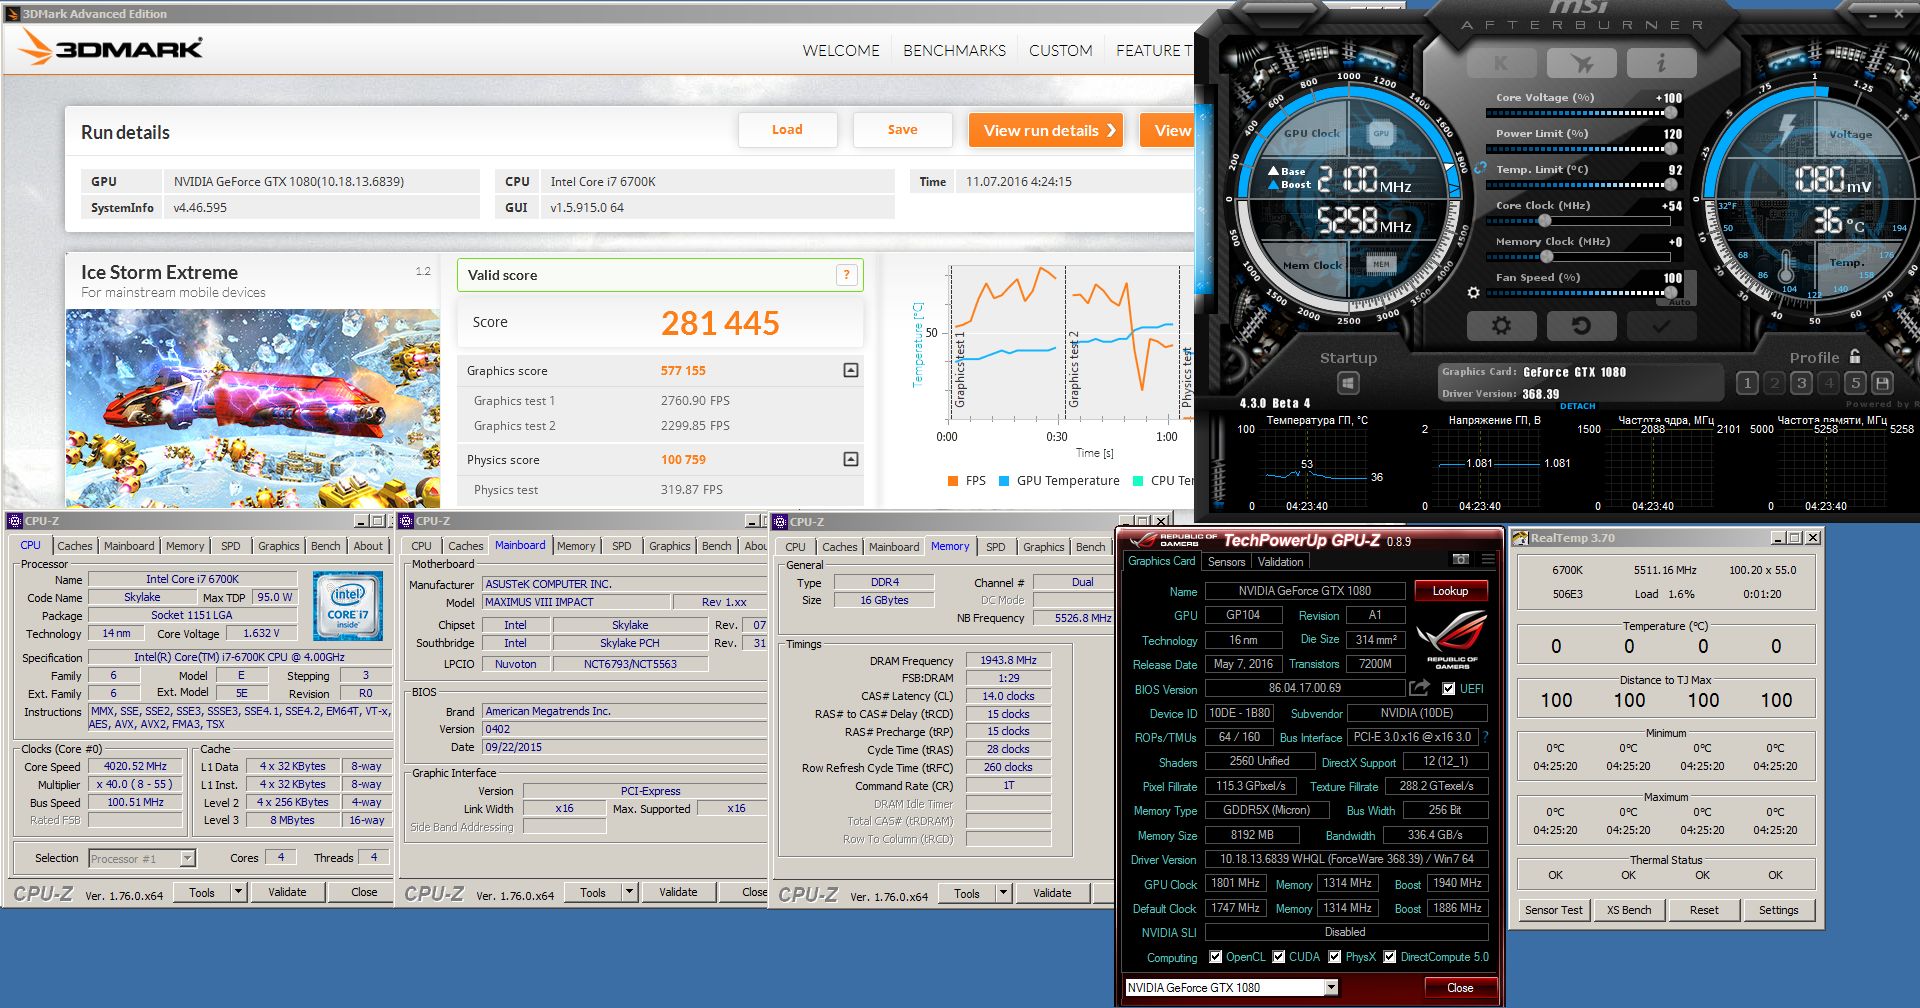The image size is (1920, 1008).
Task: Click the DETACH label in Afterburner
Action: (x=1577, y=406)
